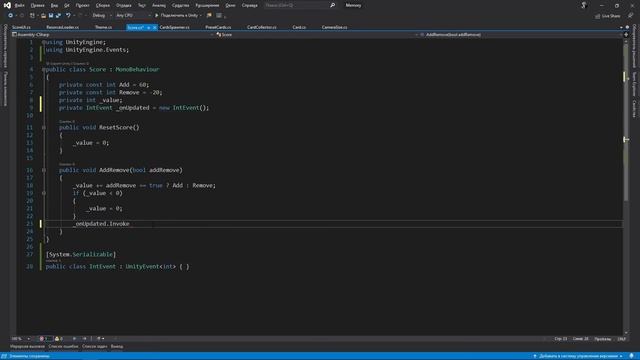Switch to the CardCollector.cs tab
Screen dimensions: 640x360
click(x=262, y=27)
